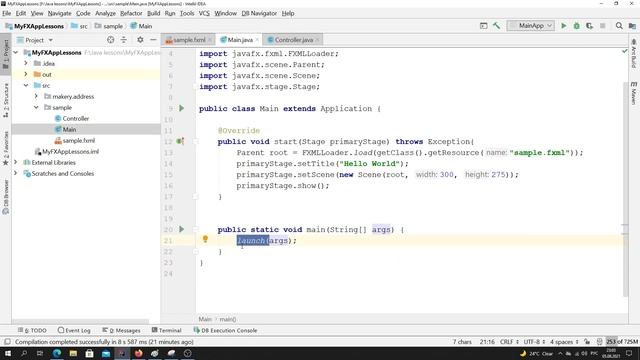Open Project Structure icon in toolbar
This screenshot has height=360, width=640.
coord(632,26)
